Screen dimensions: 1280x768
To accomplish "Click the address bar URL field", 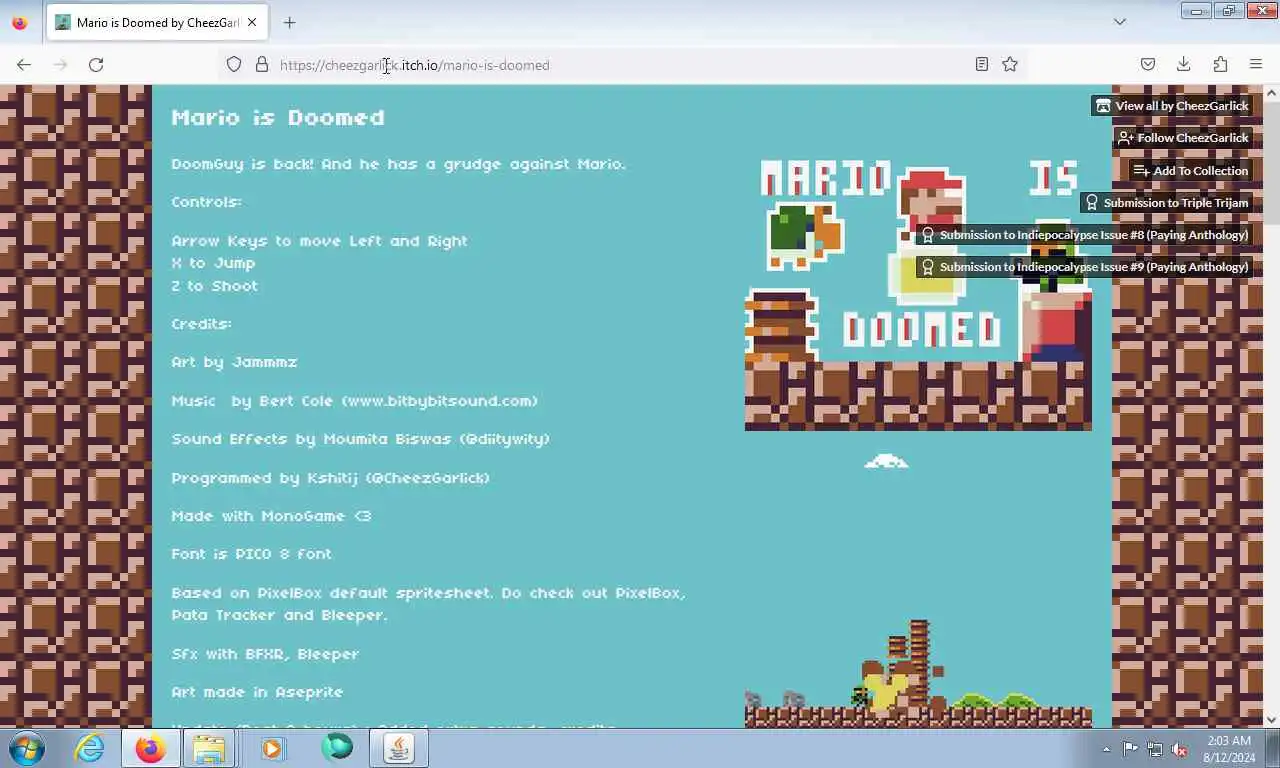I will 620,65.
